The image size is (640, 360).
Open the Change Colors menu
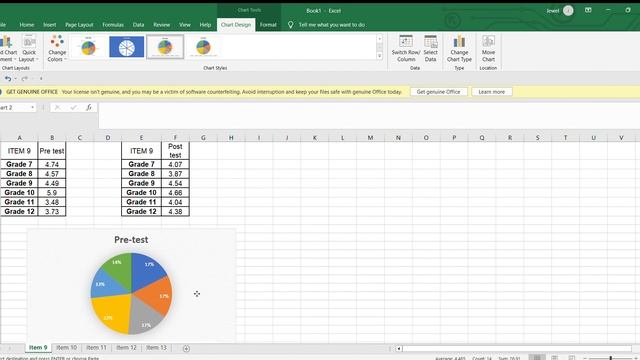tap(57, 49)
